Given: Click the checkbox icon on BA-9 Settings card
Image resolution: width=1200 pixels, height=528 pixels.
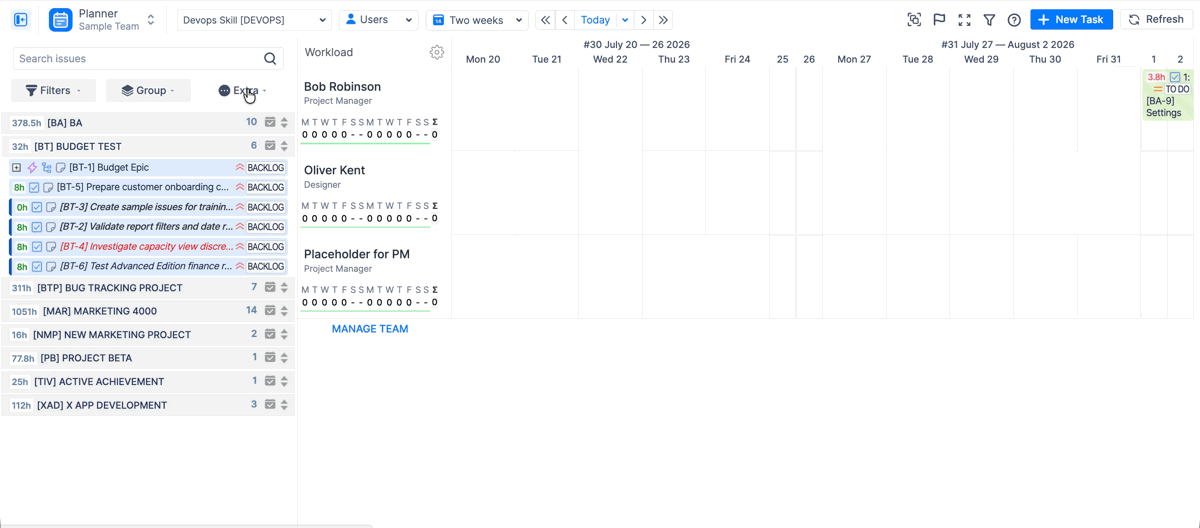Looking at the screenshot, I should click(1175, 77).
